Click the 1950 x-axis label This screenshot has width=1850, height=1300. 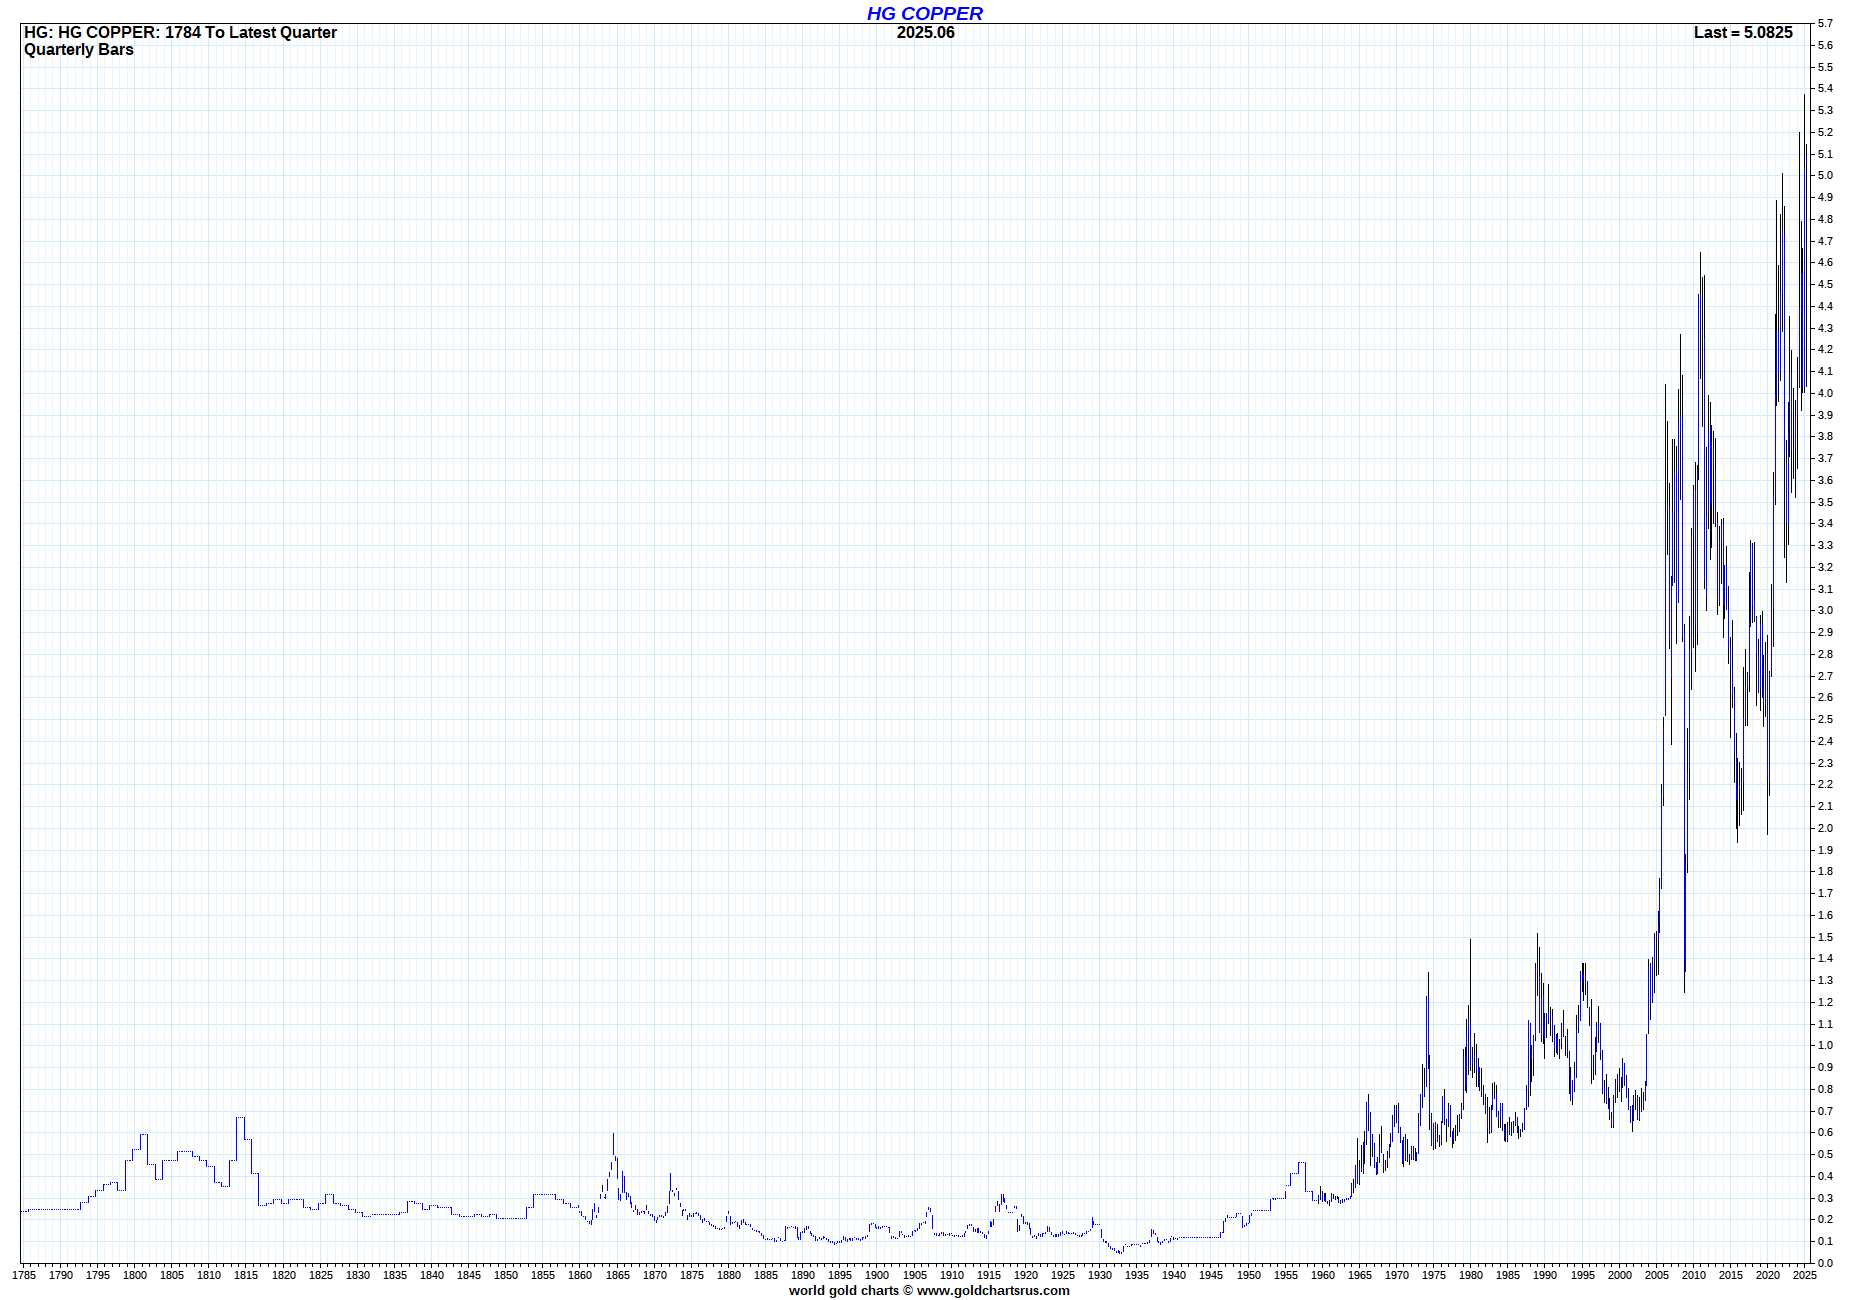pos(1249,1275)
